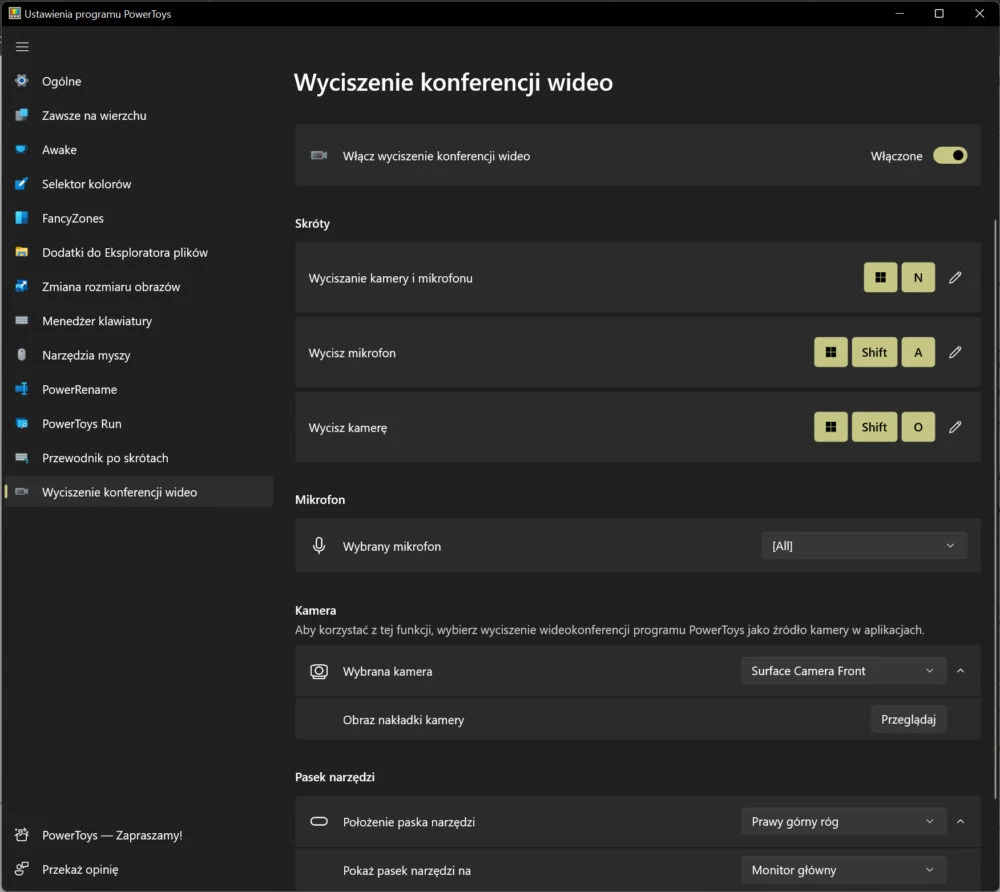The height and width of the screenshot is (892, 1000).
Task: Select PowerToys Run in sidebar
Action: 139,423
